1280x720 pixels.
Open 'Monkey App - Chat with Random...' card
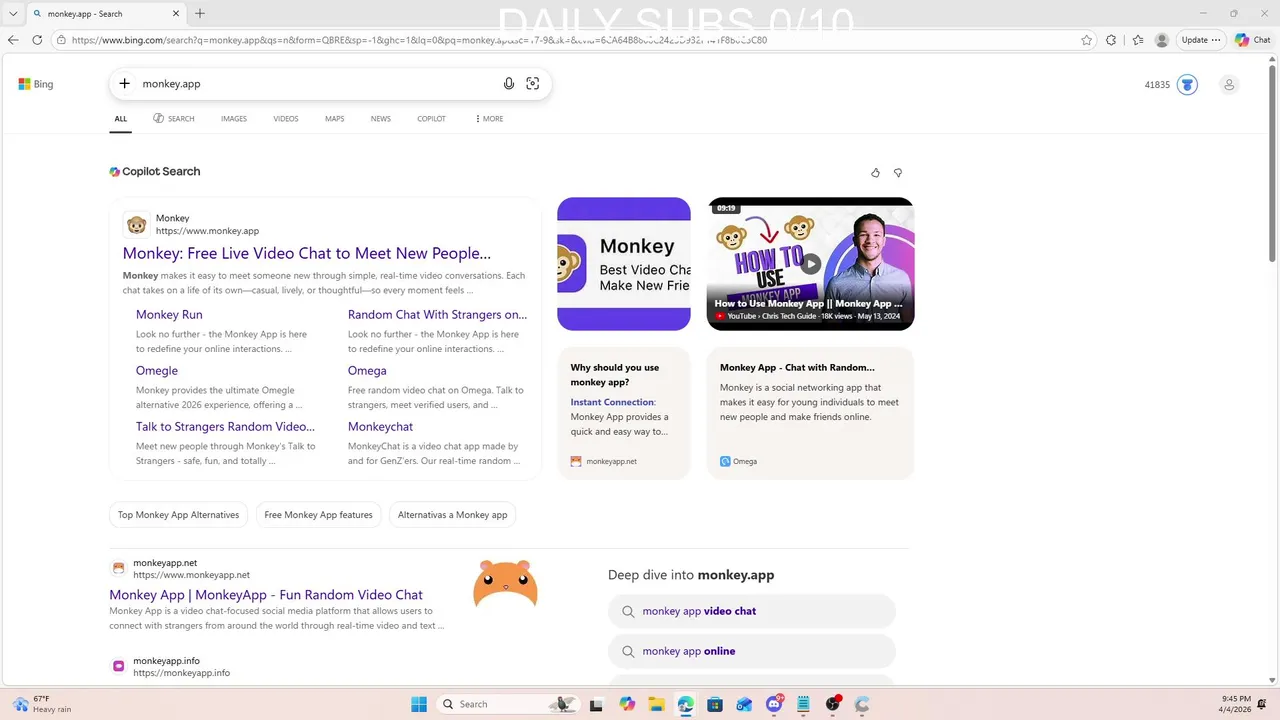pos(810,413)
